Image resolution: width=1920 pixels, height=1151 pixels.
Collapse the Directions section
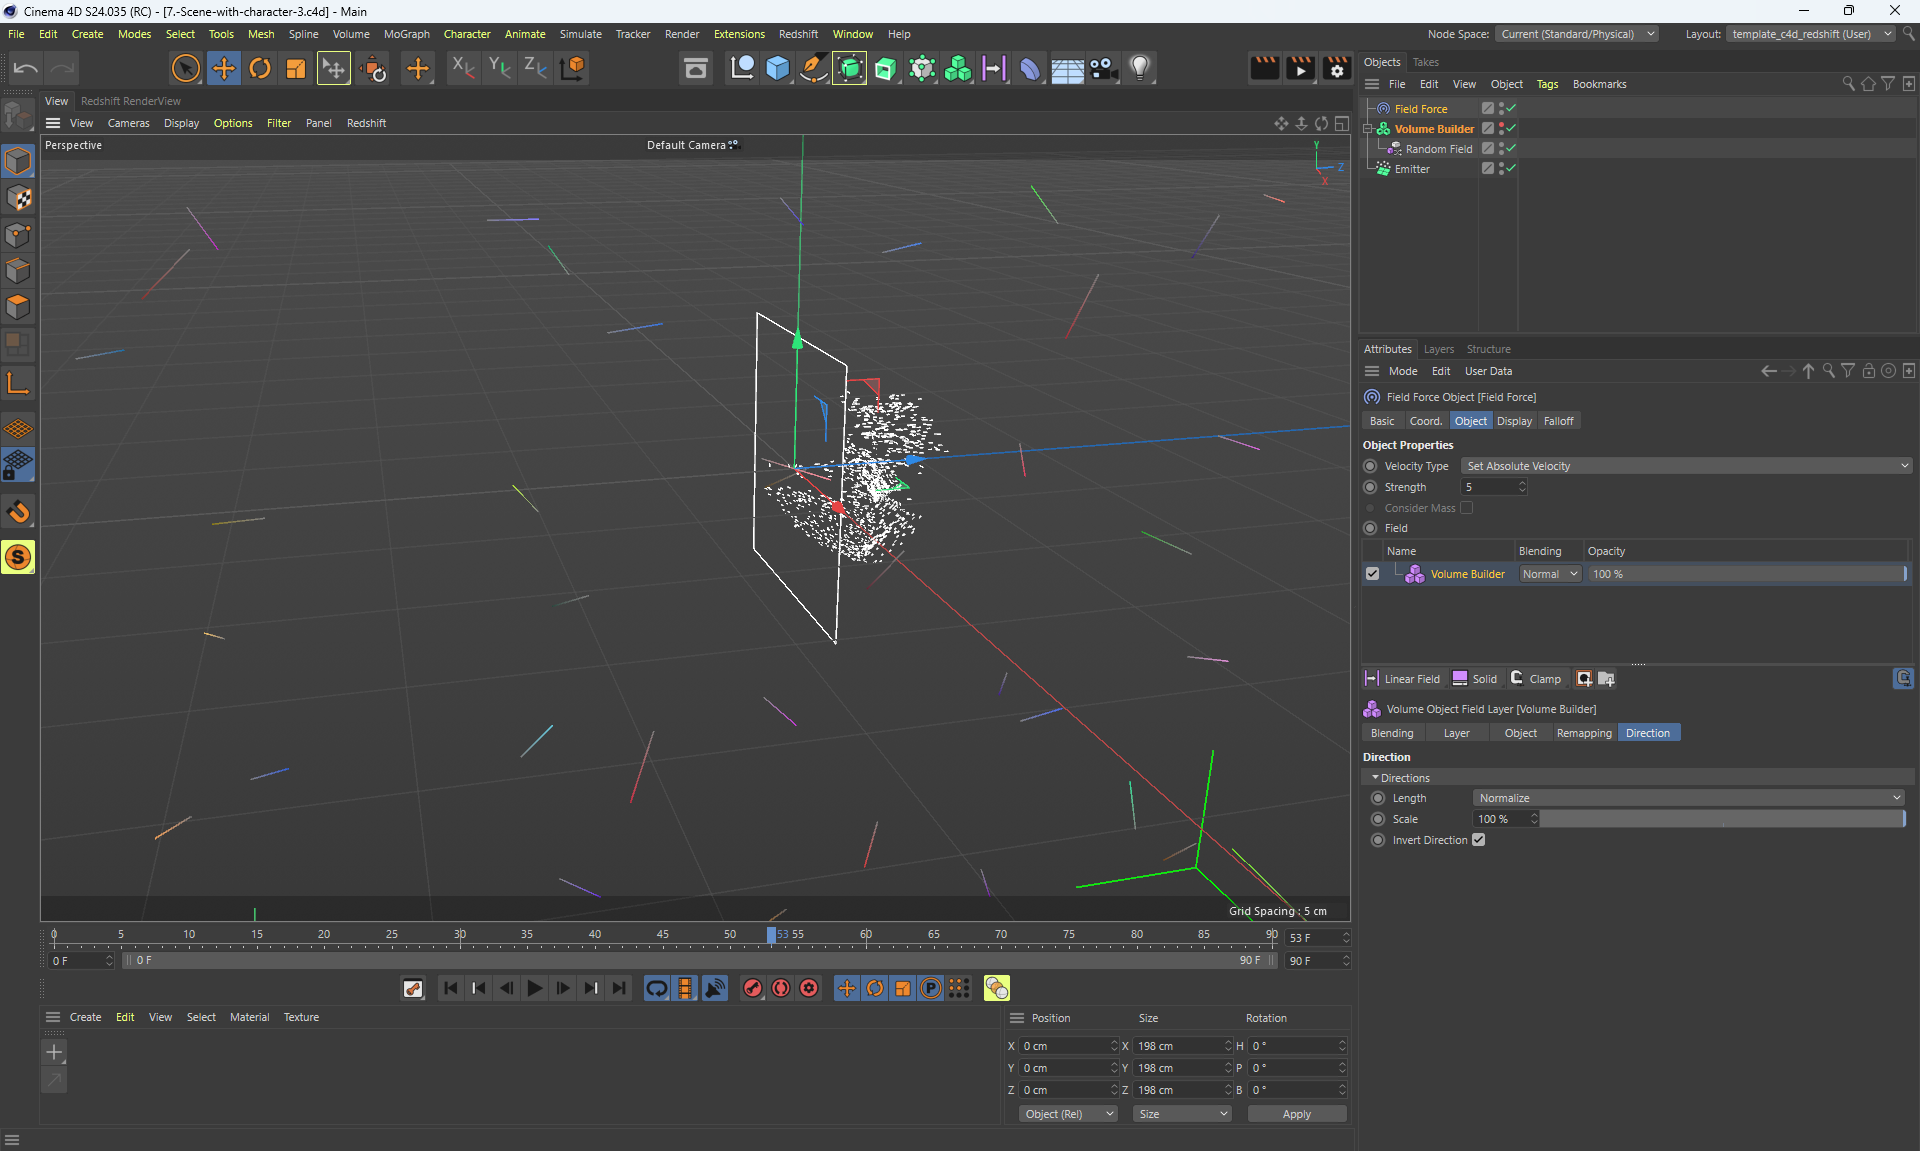click(x=1375, y=778)
